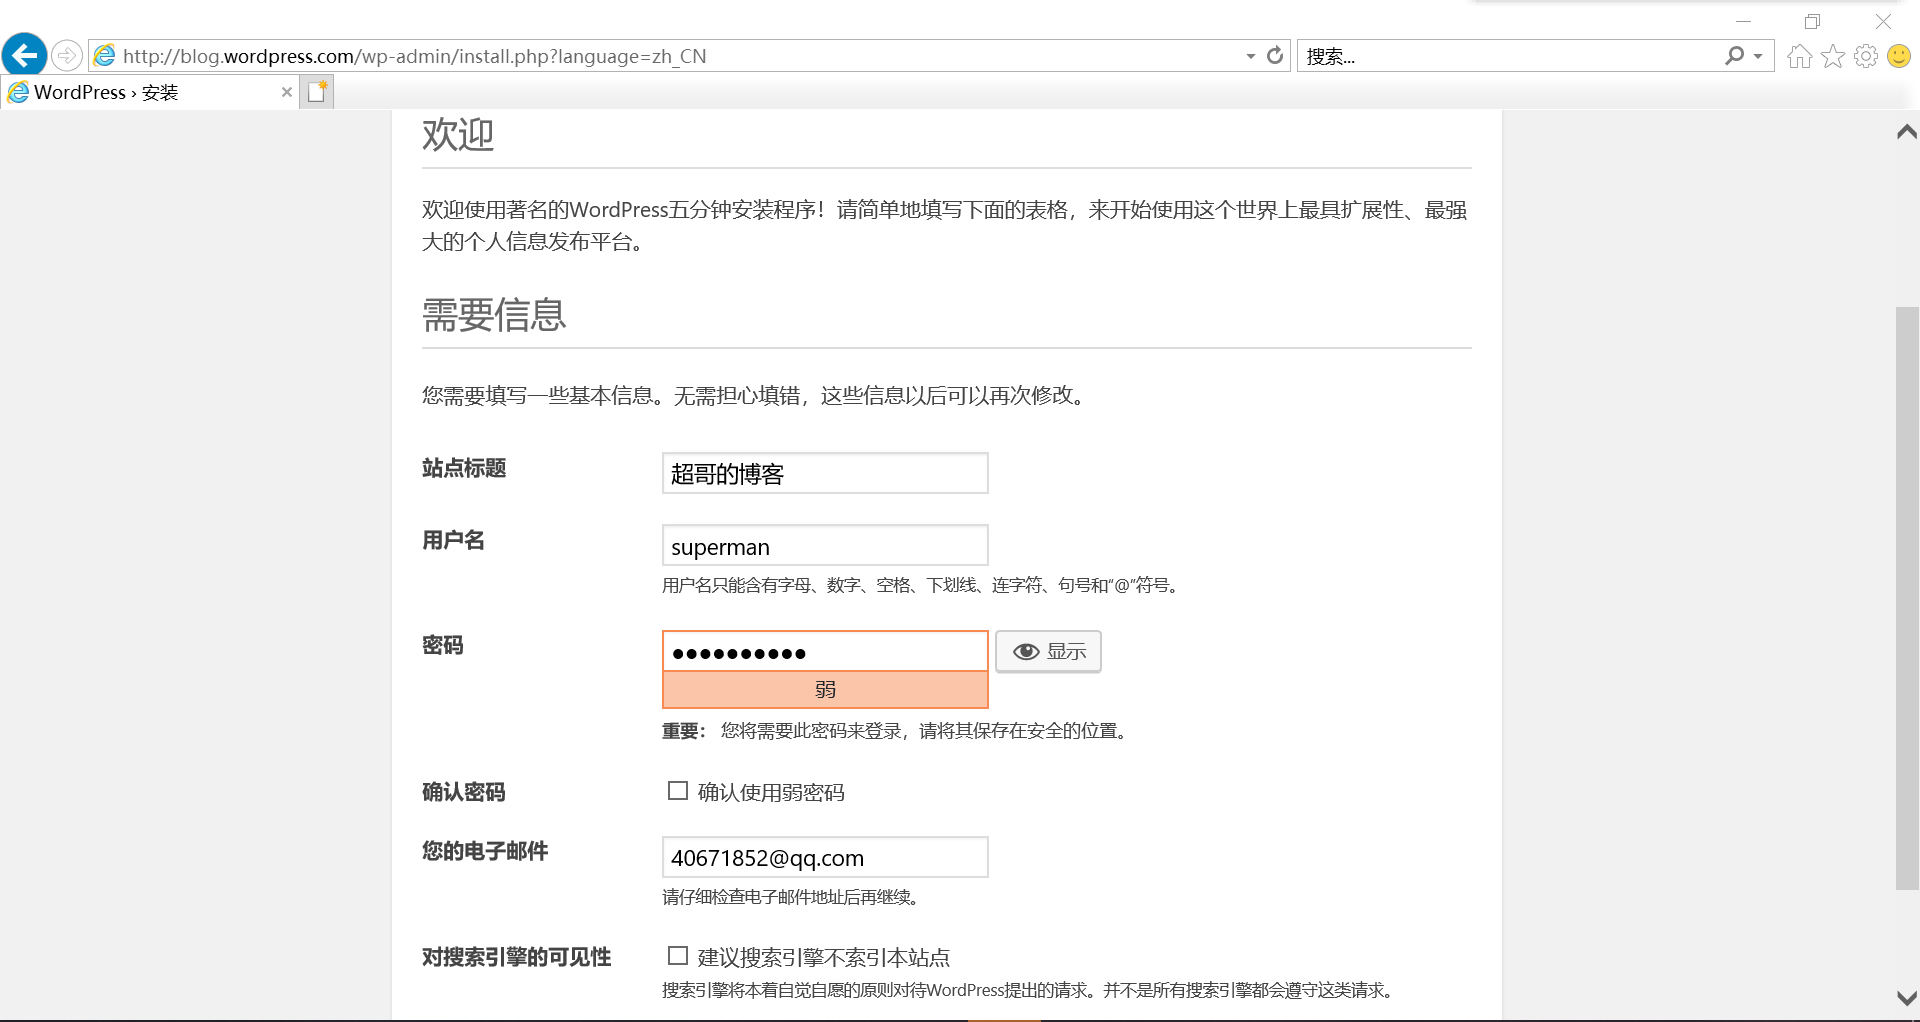Click the vertical scrollbar thumb
Screen dimensions: 1920x1022
coord(1907,598)
